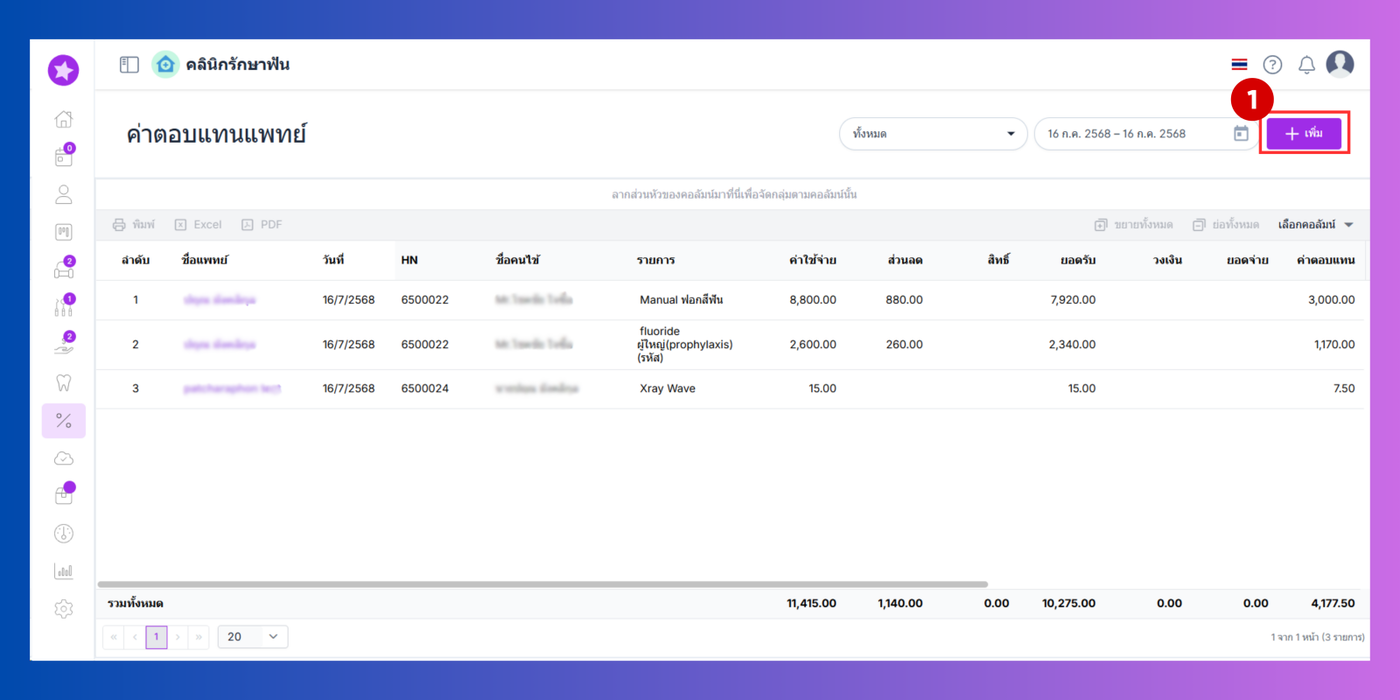Open the settings gear in sidebar
The height and width of the screenshot is (700, 1400).
(63, 609)
